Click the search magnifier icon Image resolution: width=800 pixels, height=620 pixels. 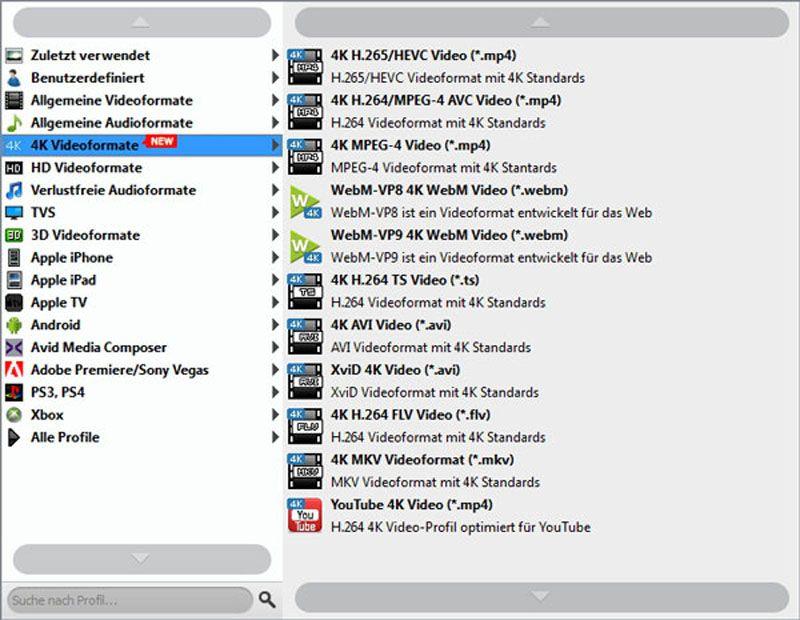(266, 600)
